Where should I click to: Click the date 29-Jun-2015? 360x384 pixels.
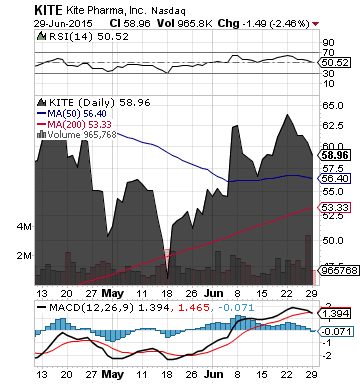click(63, 24)
